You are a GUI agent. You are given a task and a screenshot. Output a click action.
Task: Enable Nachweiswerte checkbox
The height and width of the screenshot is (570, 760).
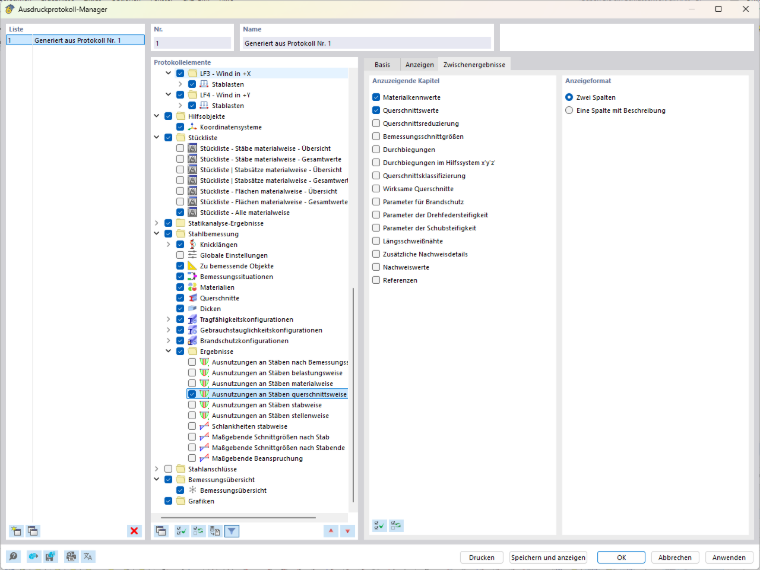tap(376, 267)
